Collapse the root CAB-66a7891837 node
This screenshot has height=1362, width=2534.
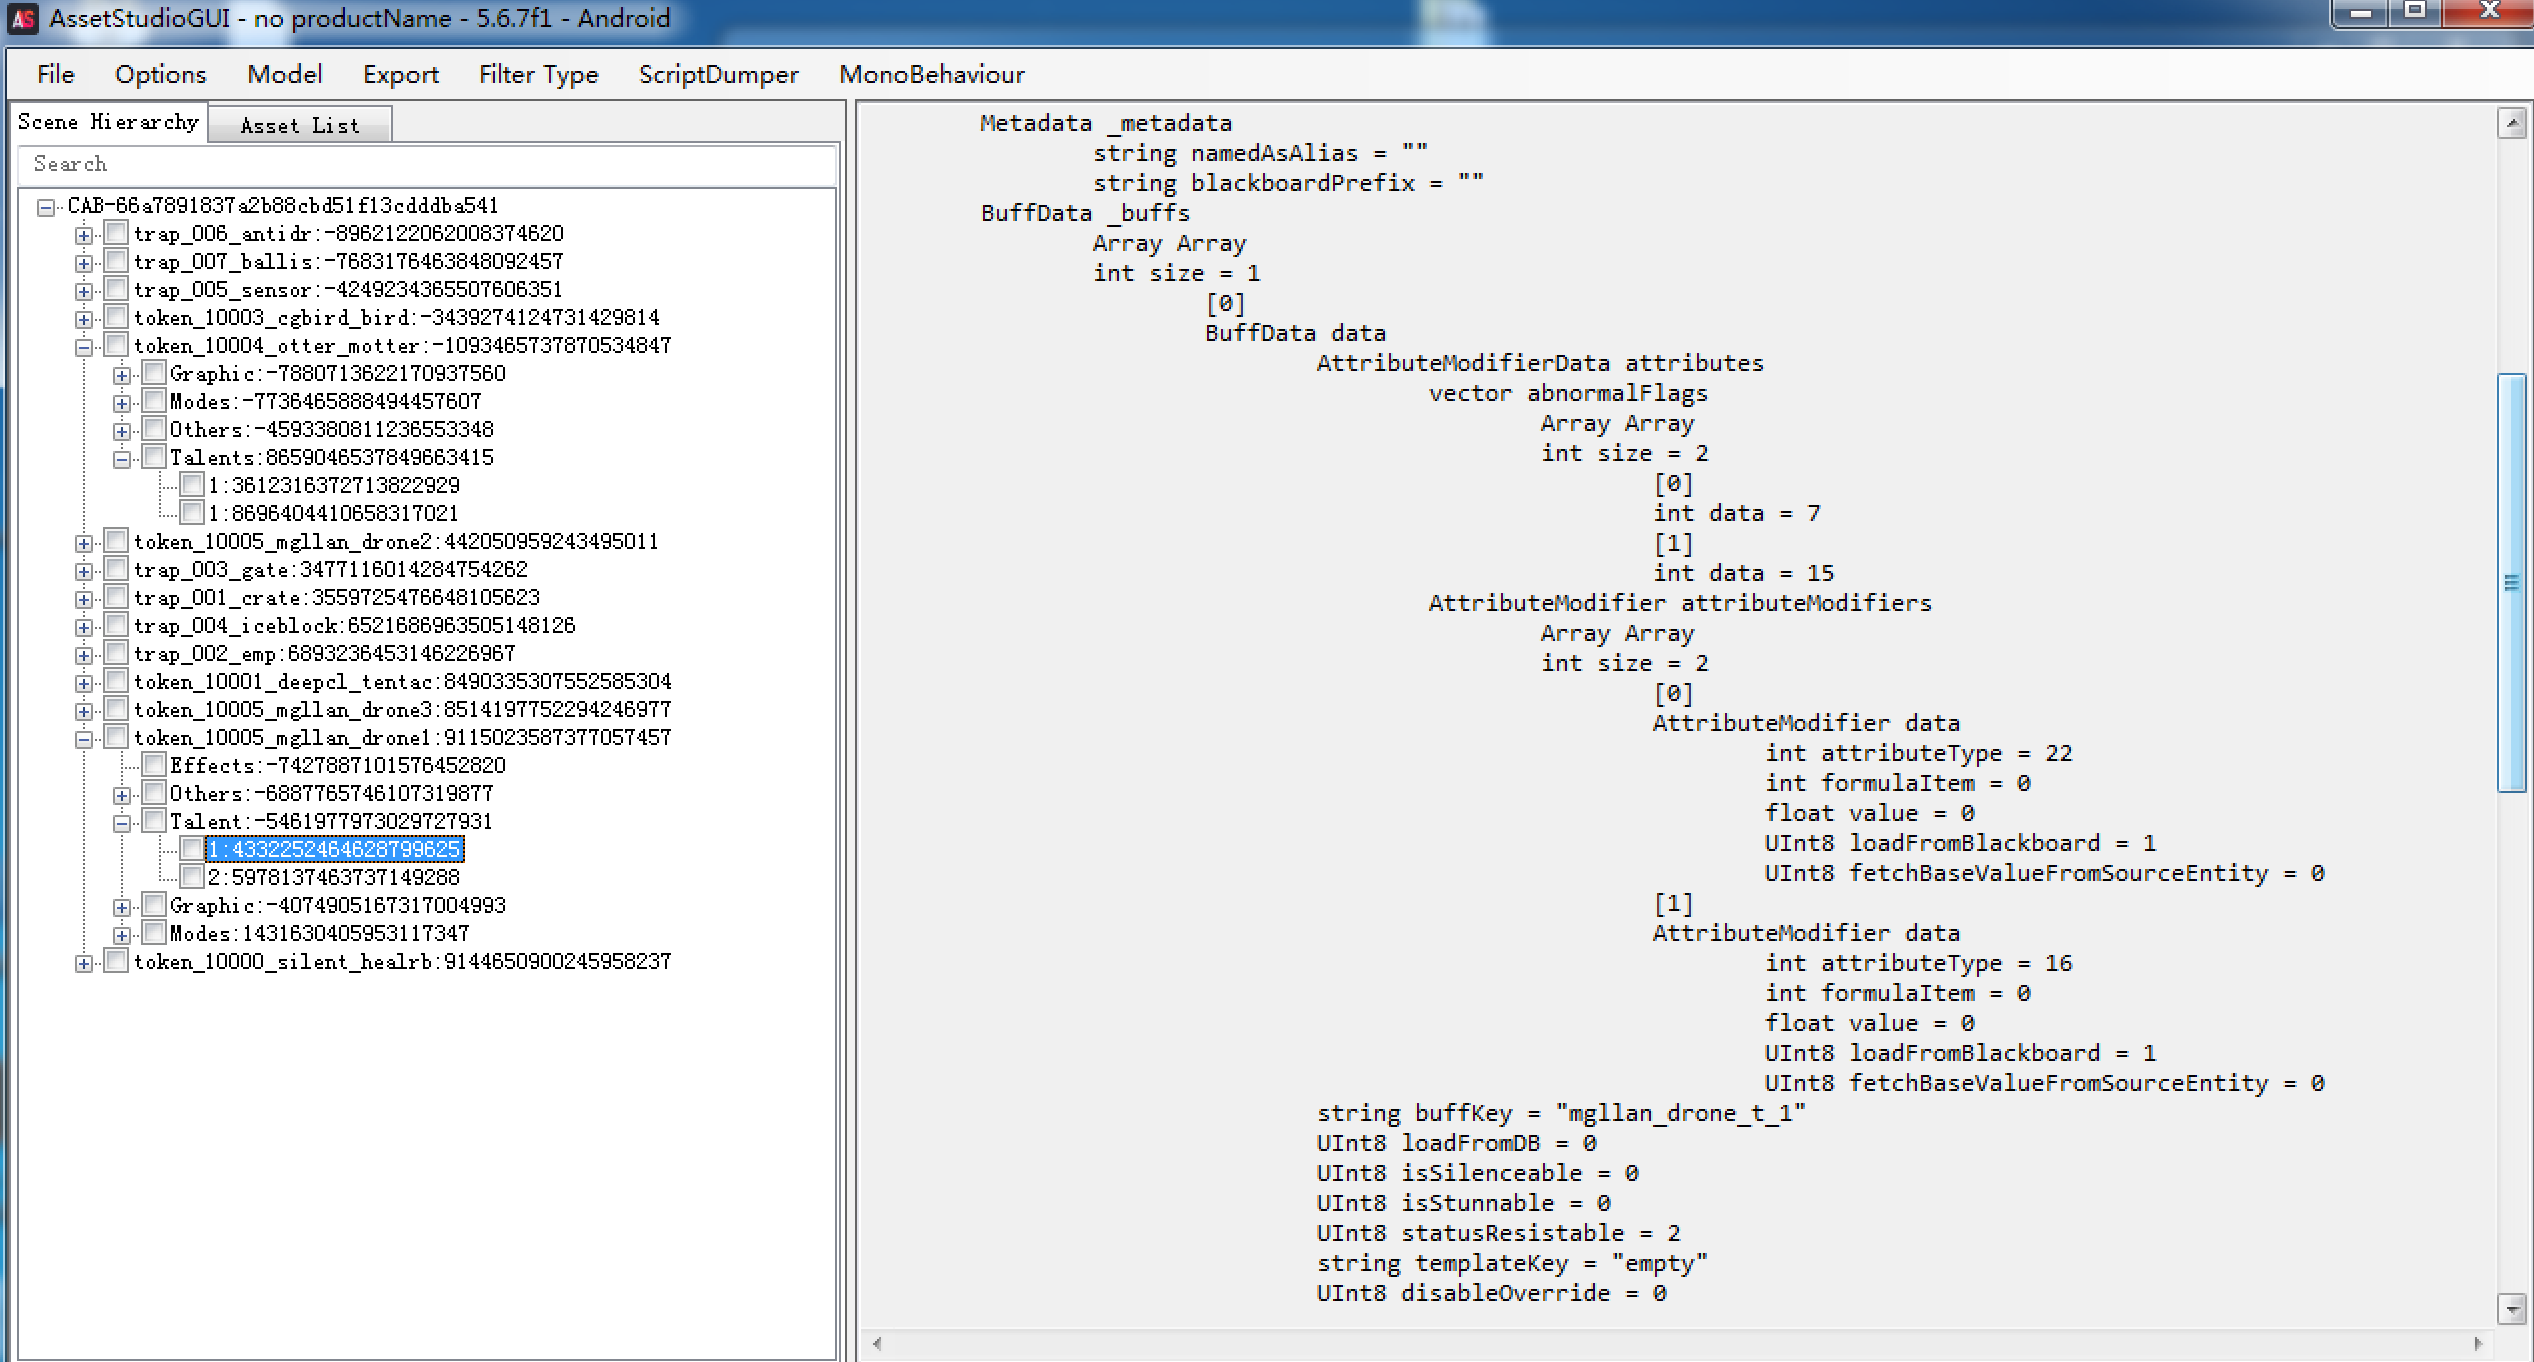[x=46, y=207]
